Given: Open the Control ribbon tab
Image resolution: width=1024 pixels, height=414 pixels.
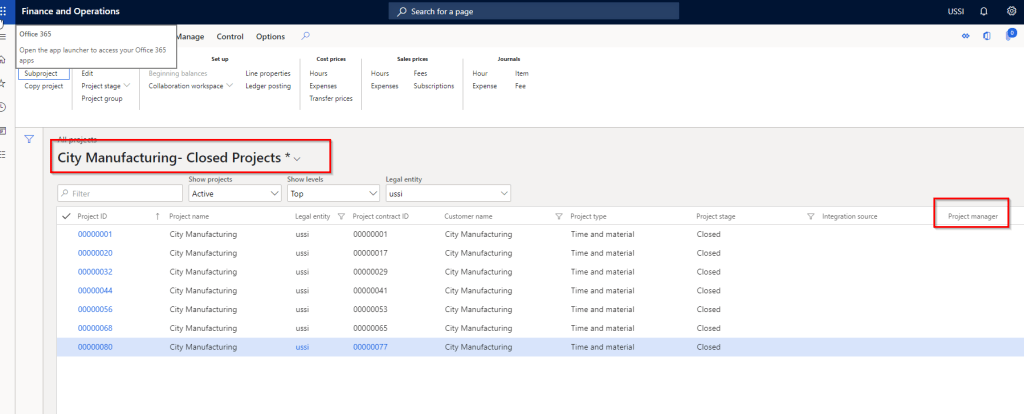Looking at the screenshot, I should click(x=230, y=37).
